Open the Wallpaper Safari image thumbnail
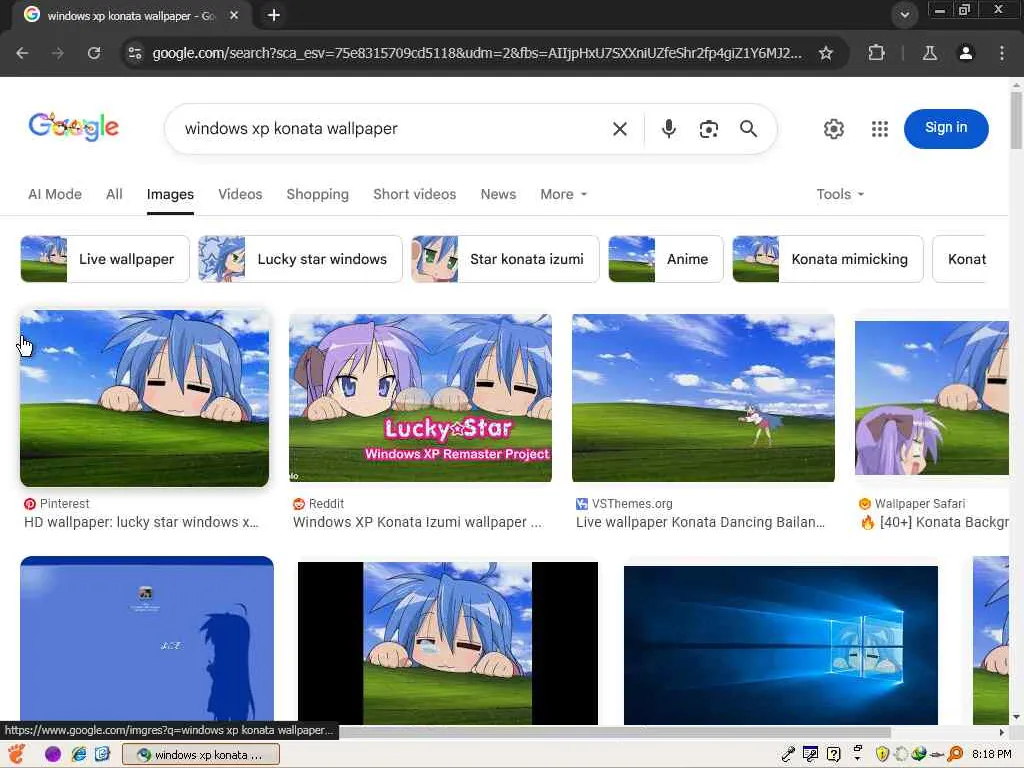The image size is (1024, 768). (x=932, y=398)
